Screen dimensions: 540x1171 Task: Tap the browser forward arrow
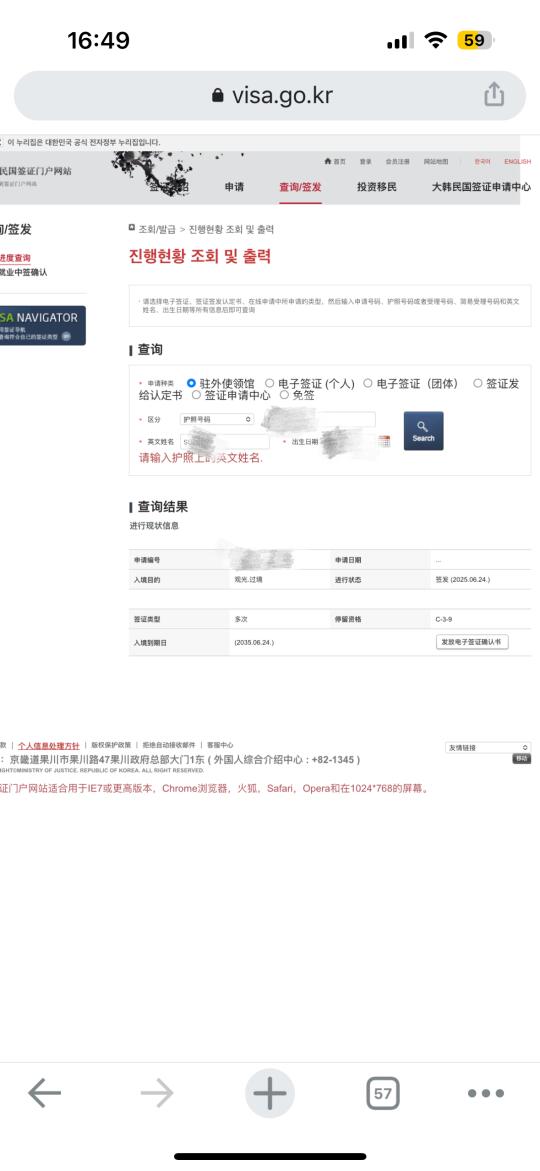(157, 1093)
